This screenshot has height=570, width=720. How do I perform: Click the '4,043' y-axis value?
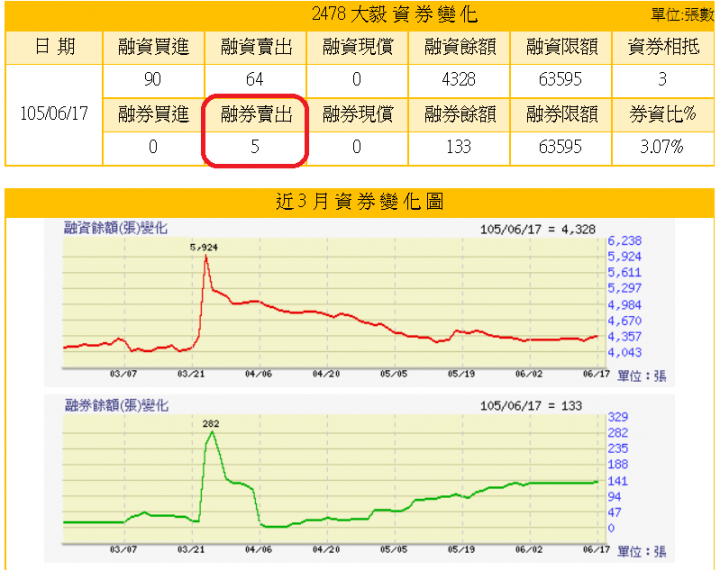(x=624, y=353)
